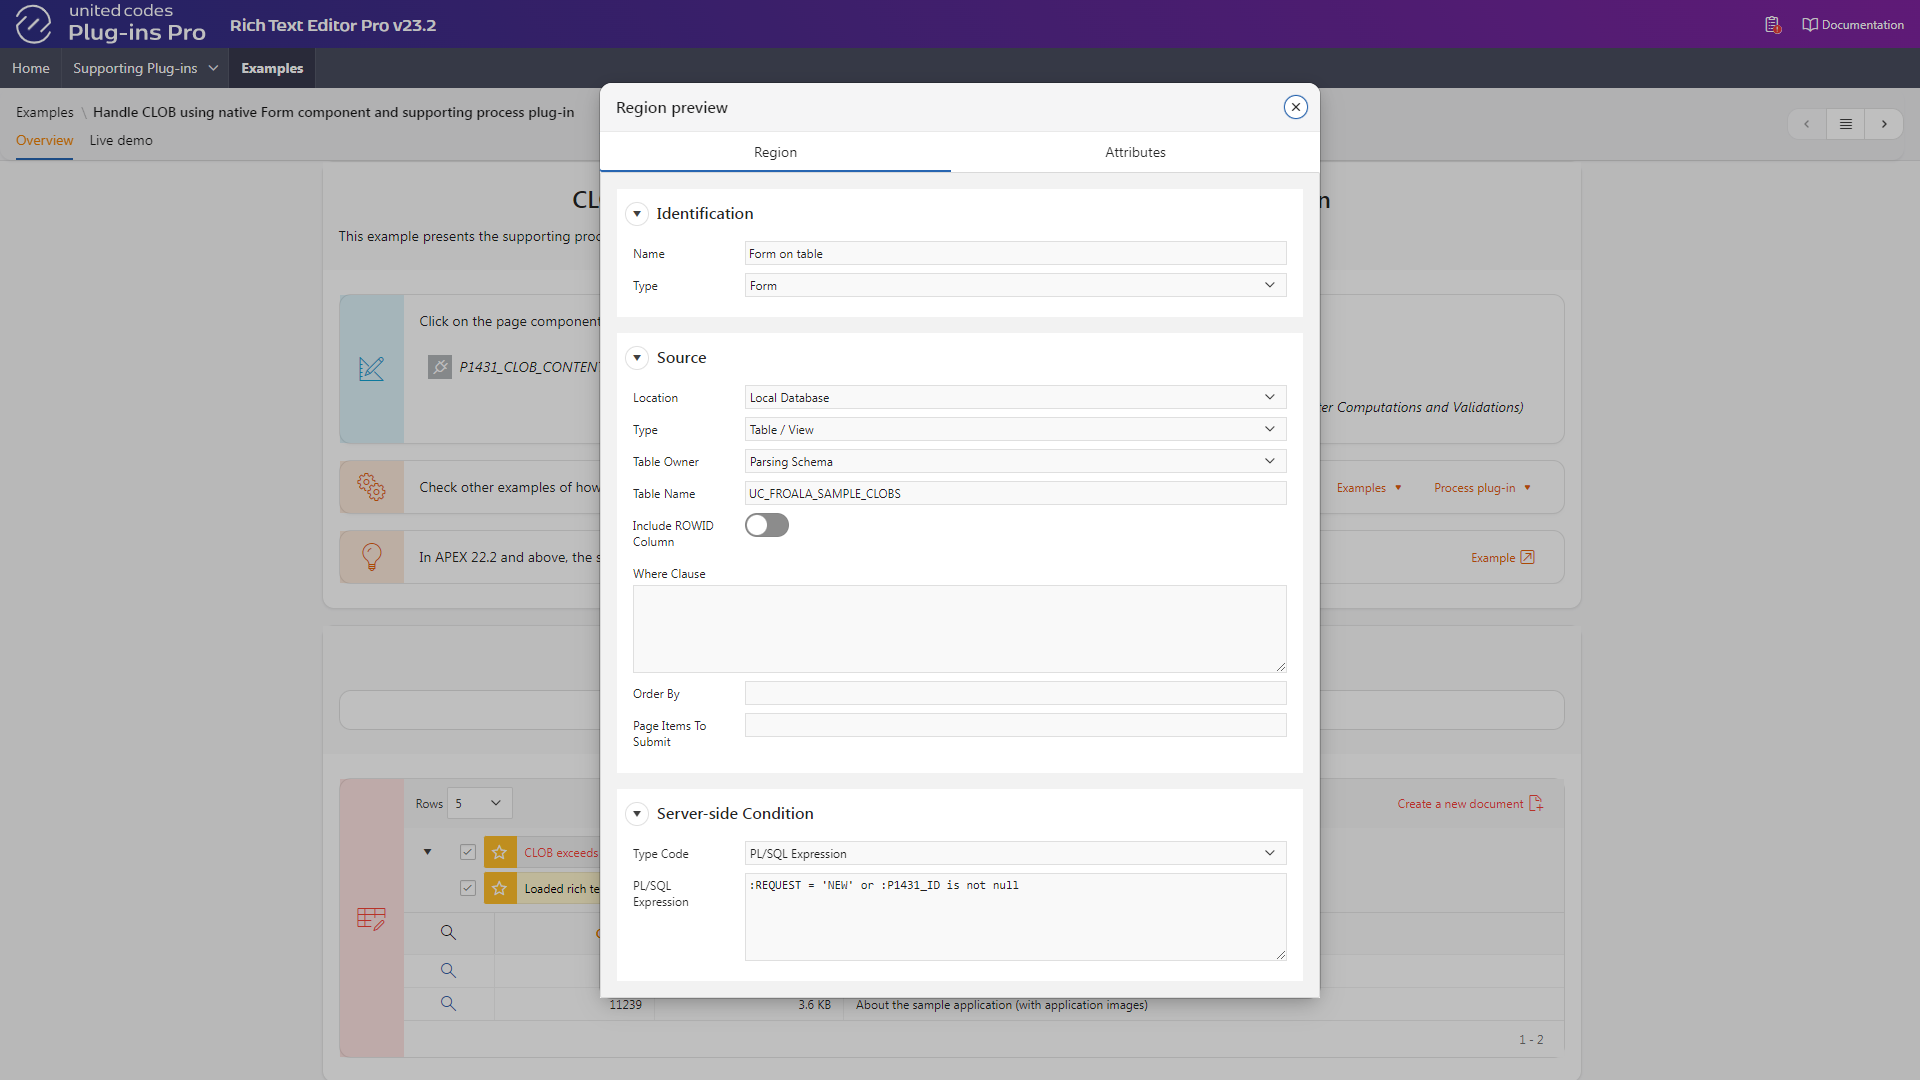Screen dimensions: 1920x1080
Task: Open the Examples dropdown link in card
Action: 1369,488
